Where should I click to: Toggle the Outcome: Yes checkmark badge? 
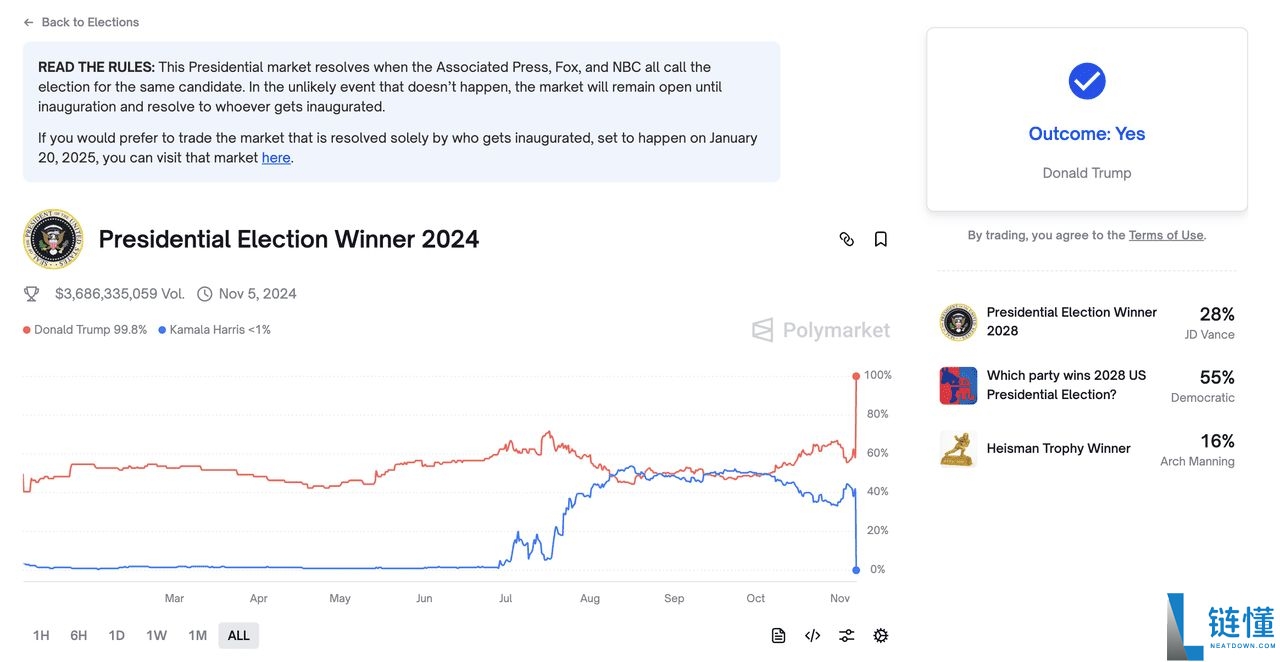click(x=1086, y=81)
